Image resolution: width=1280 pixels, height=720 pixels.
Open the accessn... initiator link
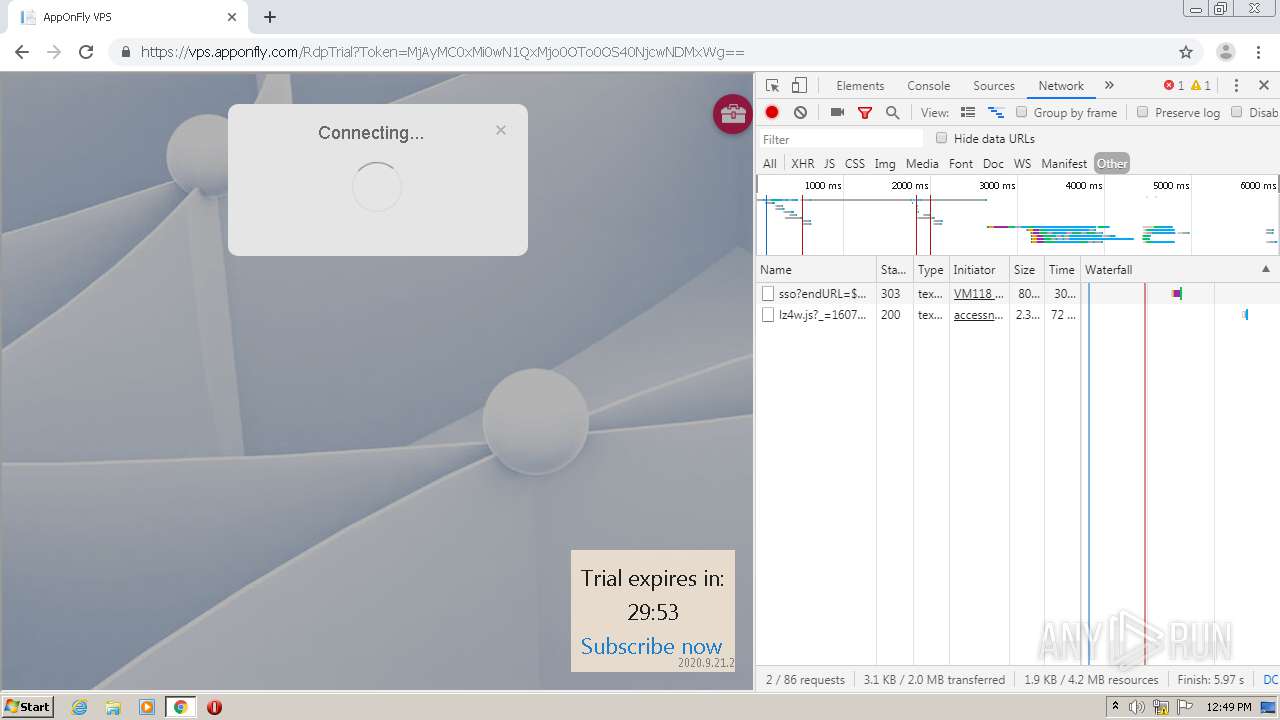[978, 315]
